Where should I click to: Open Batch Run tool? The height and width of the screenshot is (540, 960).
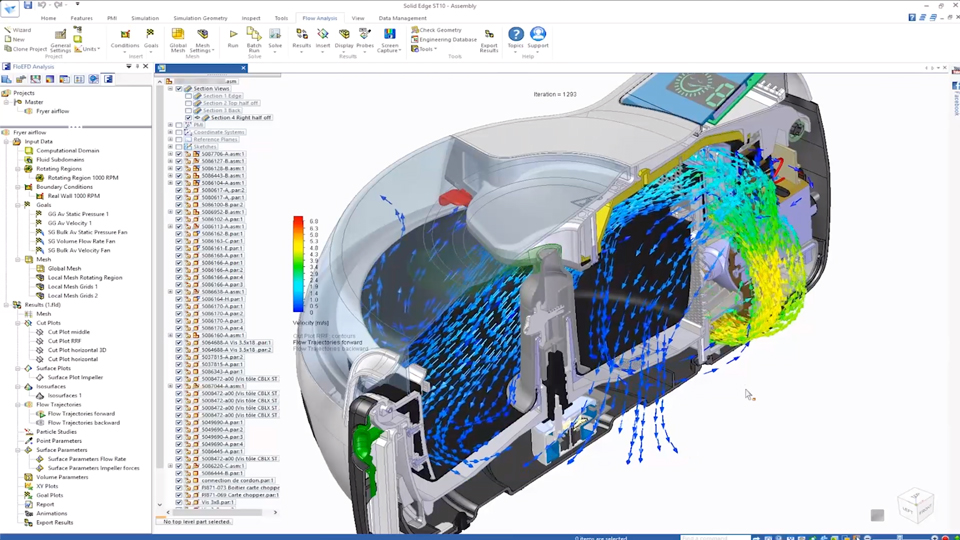pyautogui.click(x=253, y=40)
